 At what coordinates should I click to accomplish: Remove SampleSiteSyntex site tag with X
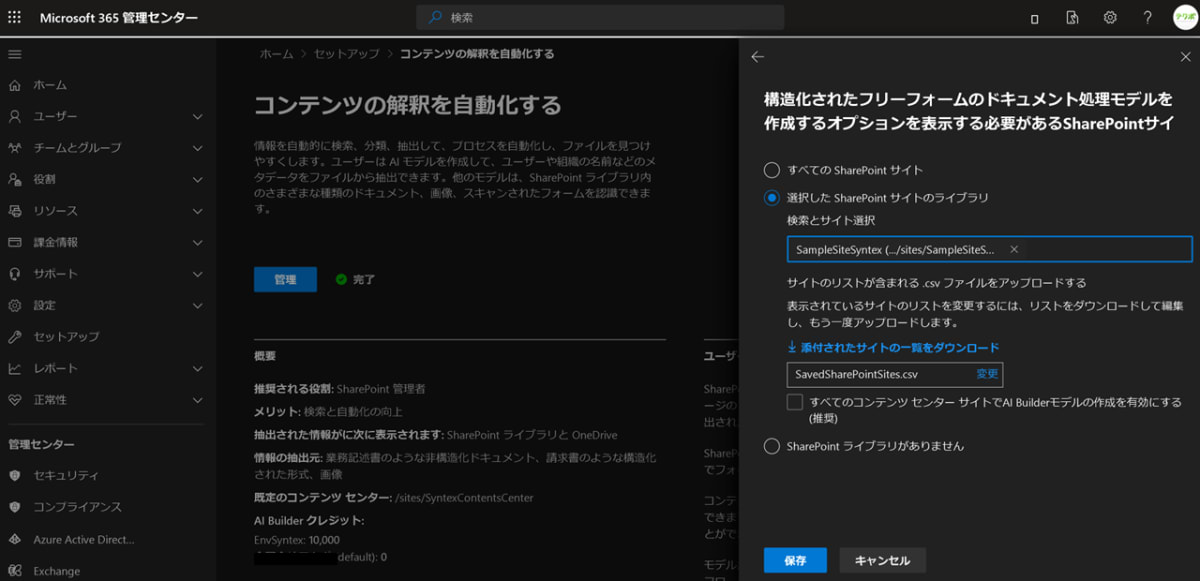pyautogui.click(x=1014, y=249)
